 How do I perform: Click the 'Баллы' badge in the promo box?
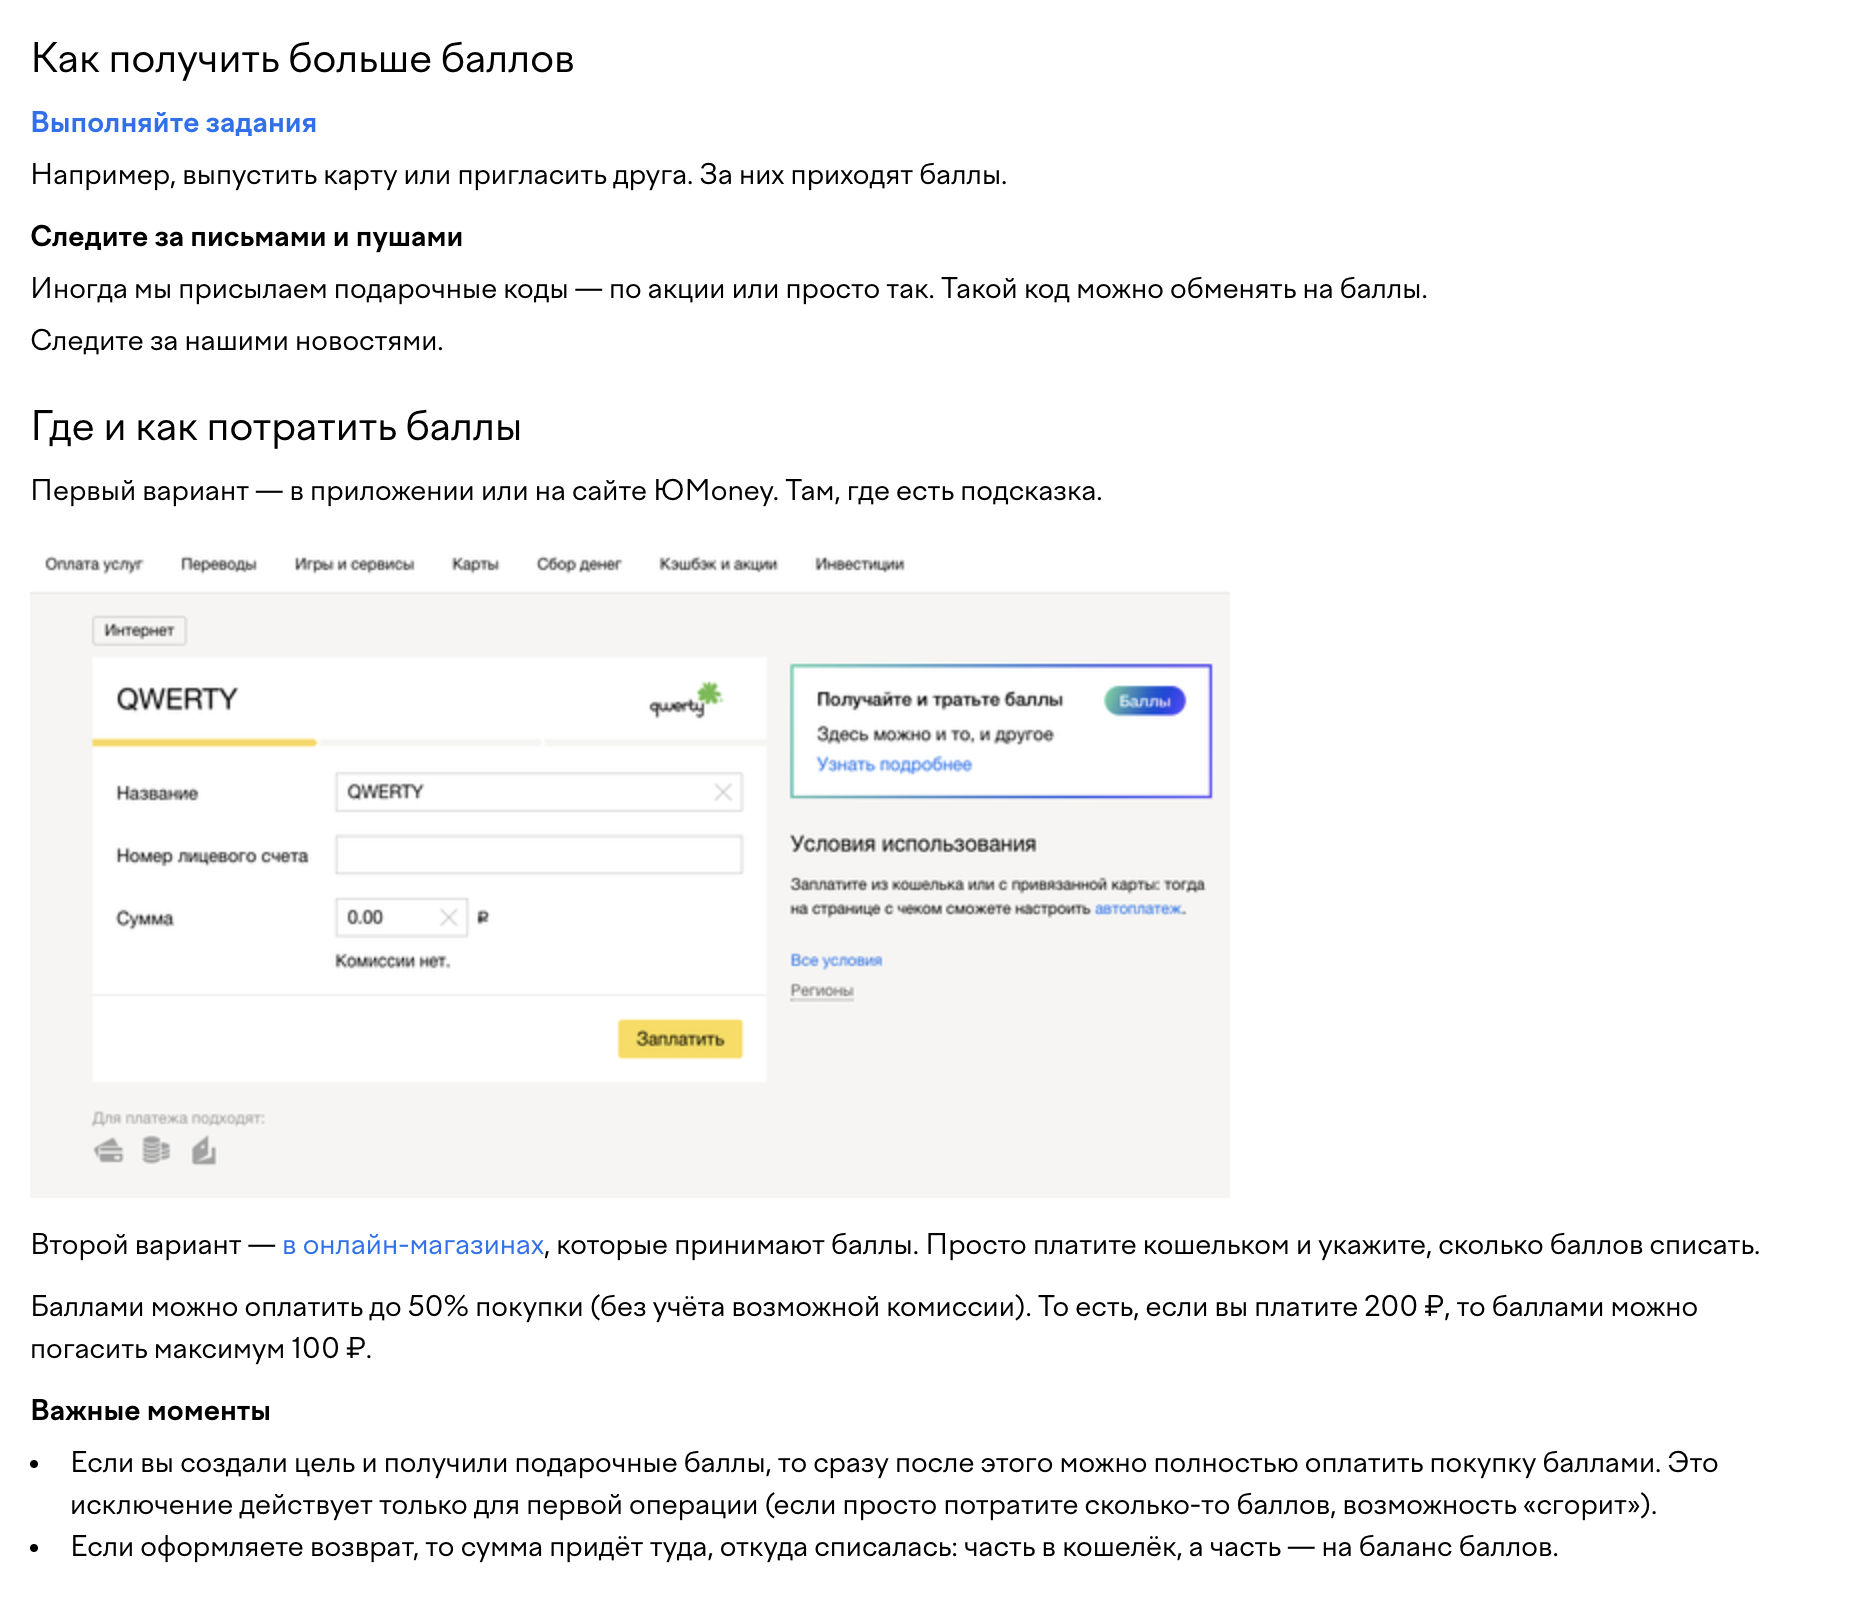(x=1145, y=701)
